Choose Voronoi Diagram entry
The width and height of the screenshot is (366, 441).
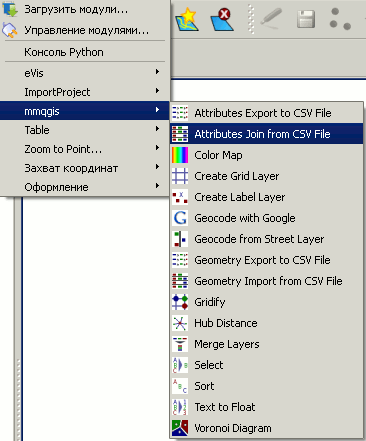click(267, 428)
